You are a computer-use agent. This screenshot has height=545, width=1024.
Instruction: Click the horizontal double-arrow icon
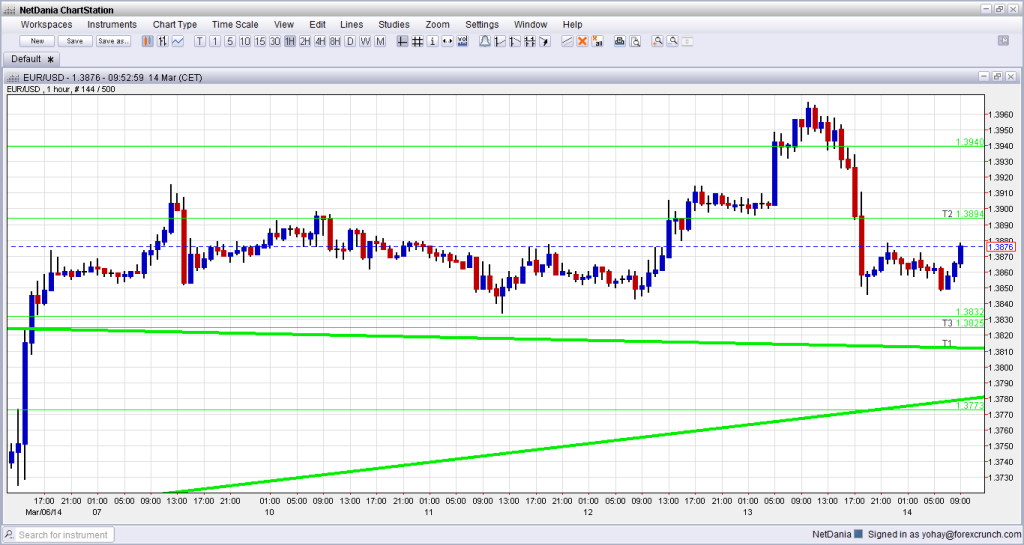pos(447,41)
